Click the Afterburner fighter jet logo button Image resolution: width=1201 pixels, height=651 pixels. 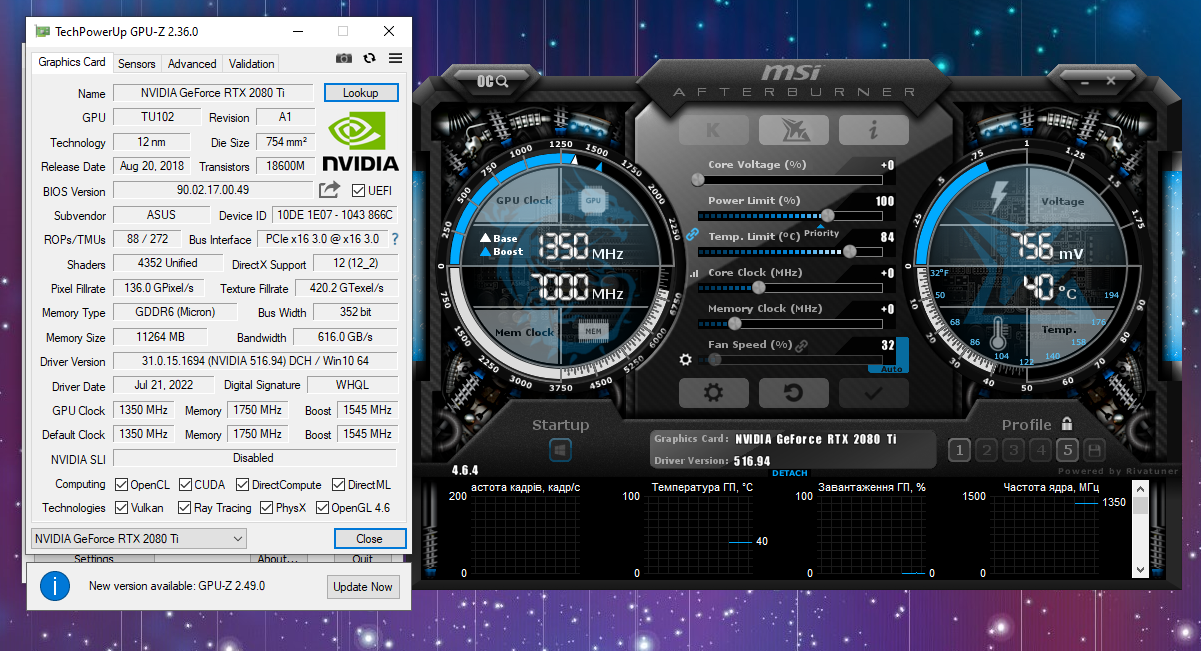pos(793,129)
